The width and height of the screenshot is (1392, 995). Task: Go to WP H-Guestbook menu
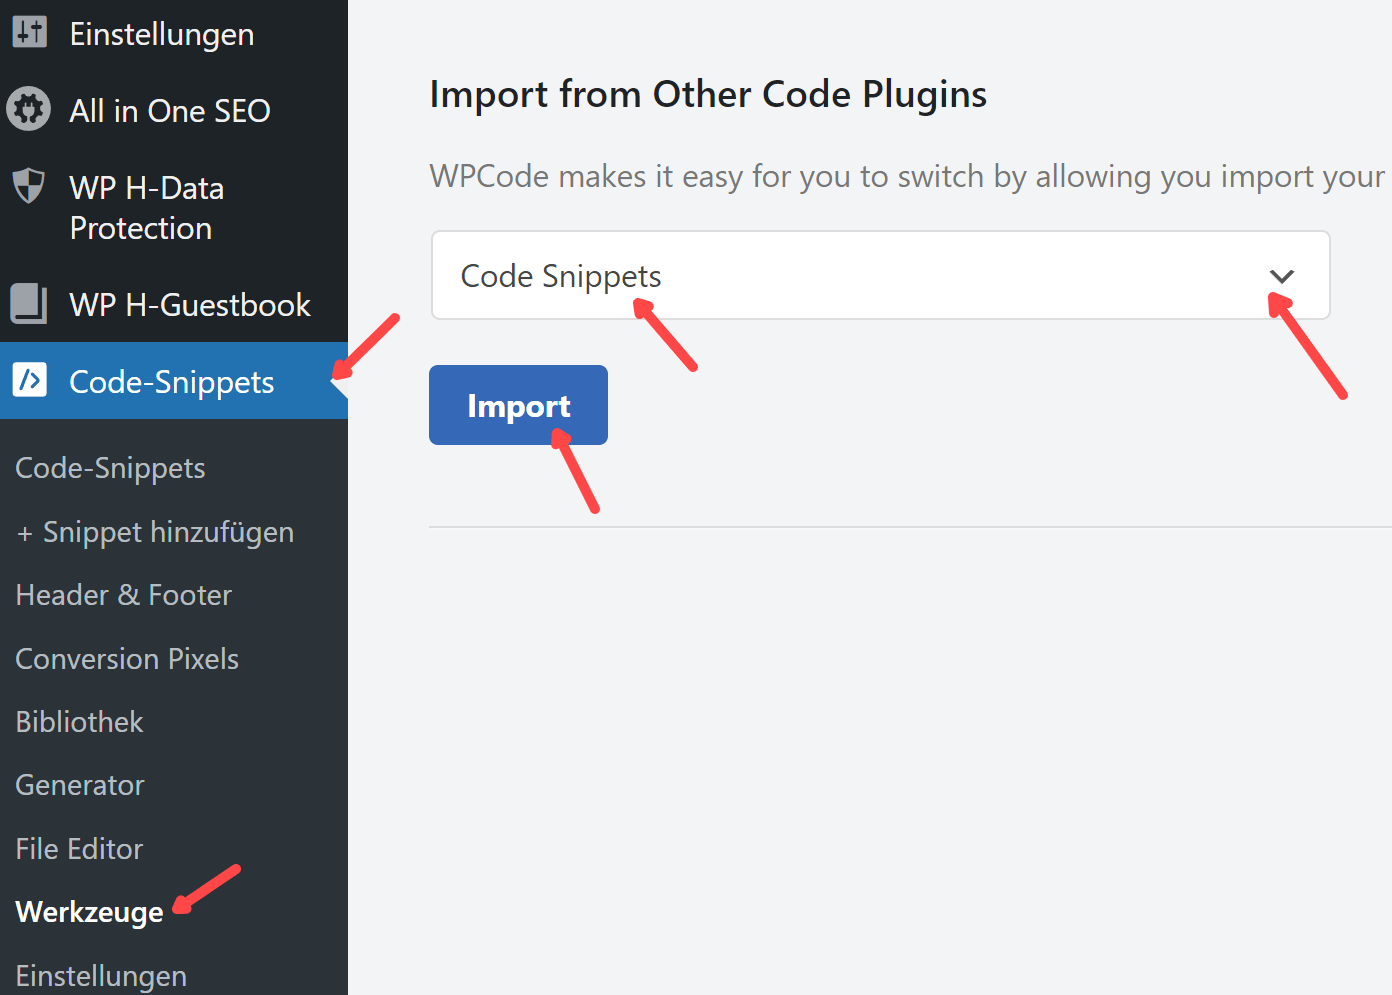tap(189, 305)
